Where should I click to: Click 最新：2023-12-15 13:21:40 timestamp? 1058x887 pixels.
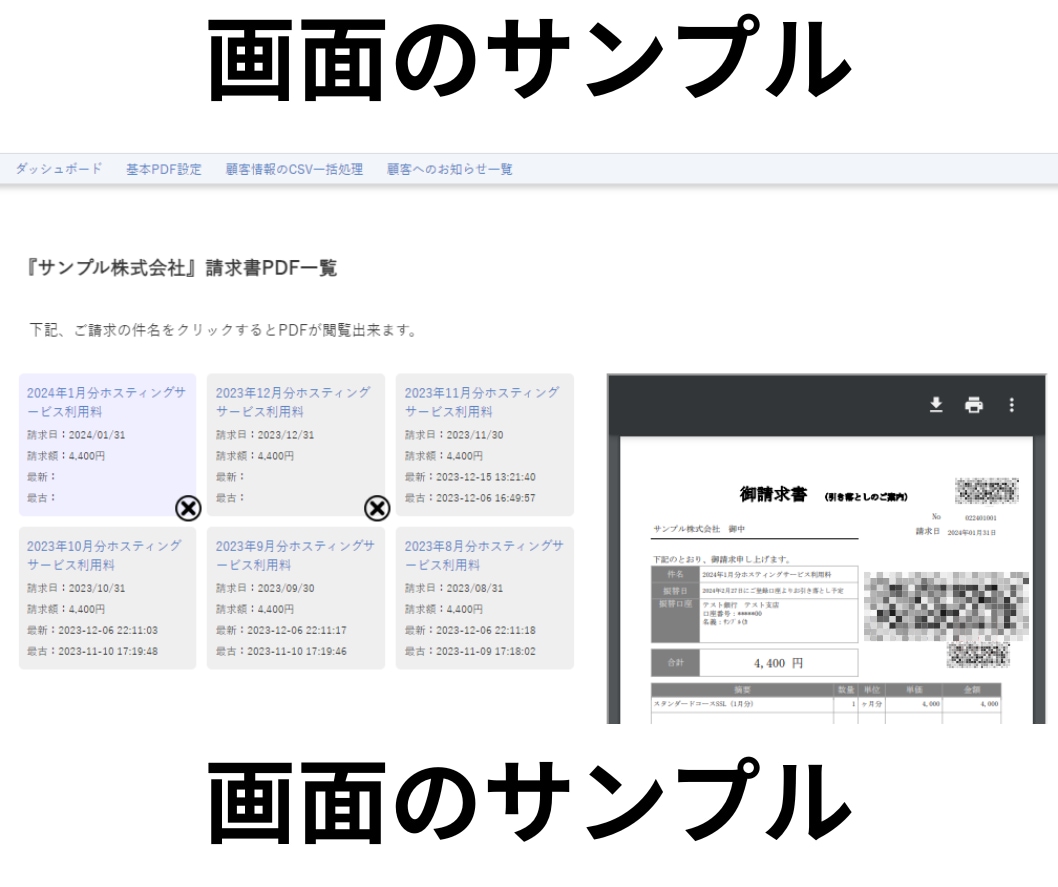click(x=470, y=477)
